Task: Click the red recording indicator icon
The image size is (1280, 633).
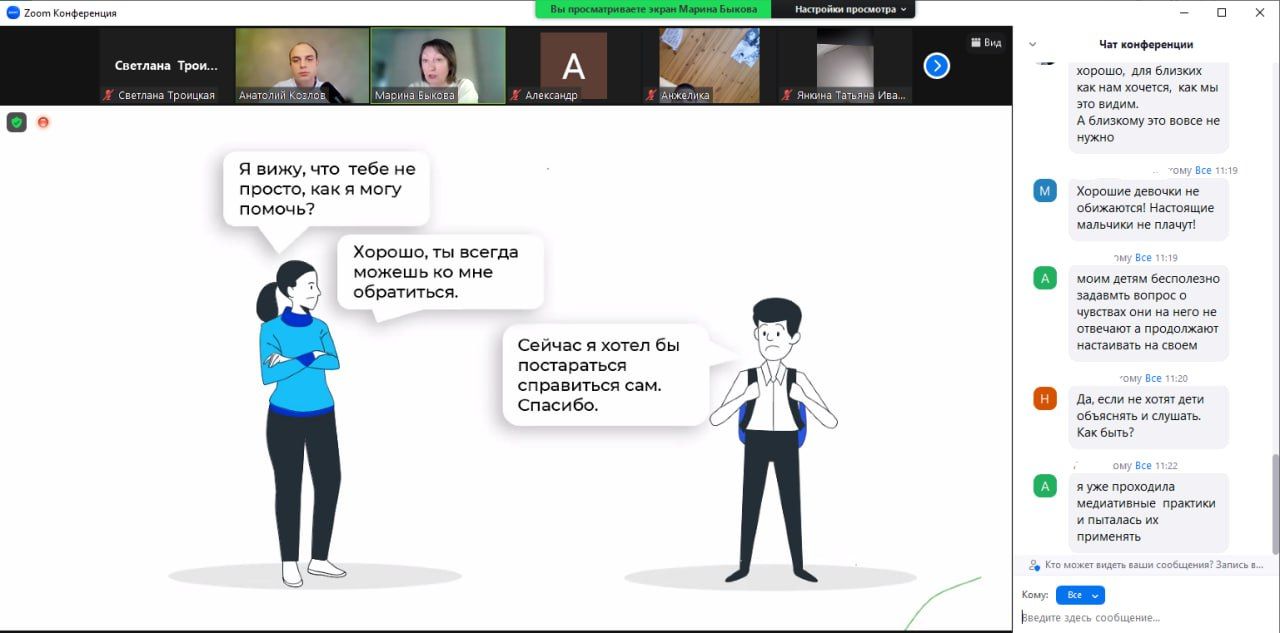Action: 43,122
